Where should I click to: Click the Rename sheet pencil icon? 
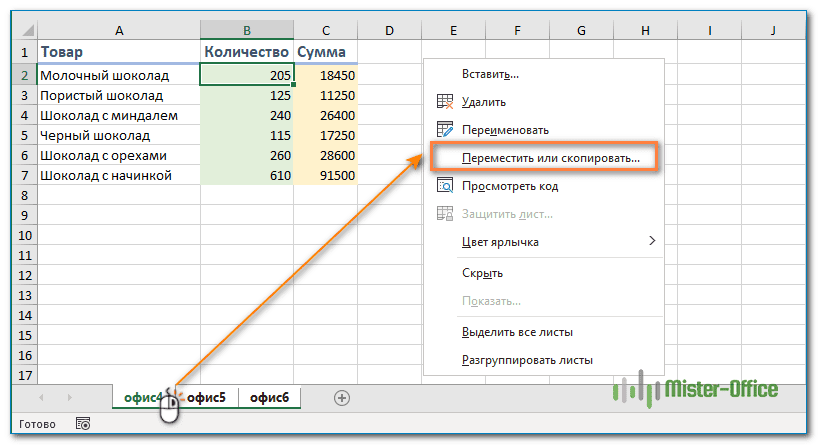tap(446, 130)
